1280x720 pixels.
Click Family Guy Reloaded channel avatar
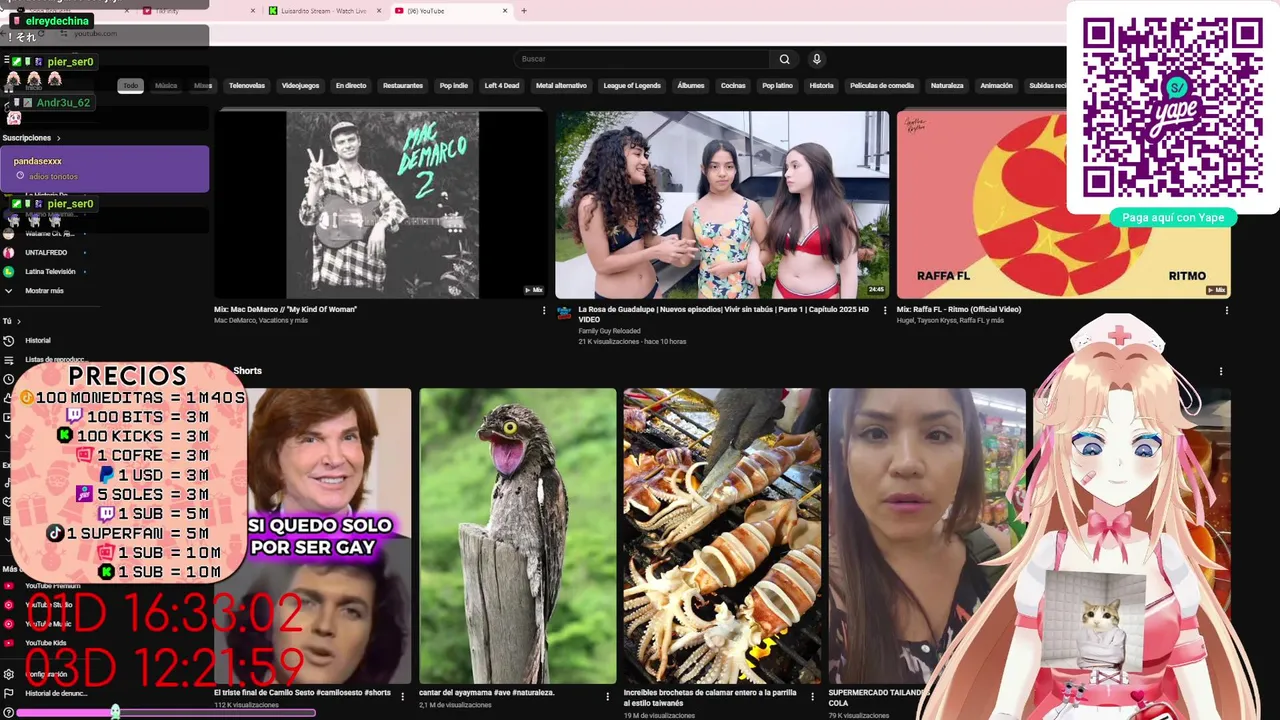click(564, 313)
